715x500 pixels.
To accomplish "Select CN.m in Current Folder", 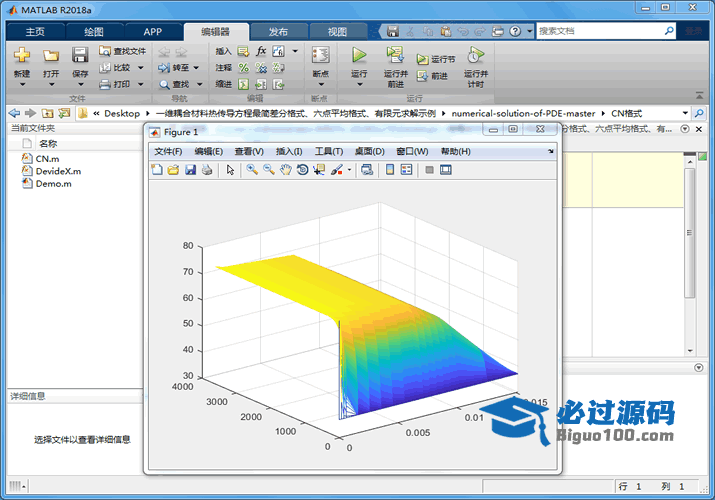I will click(x=47, y=159).
